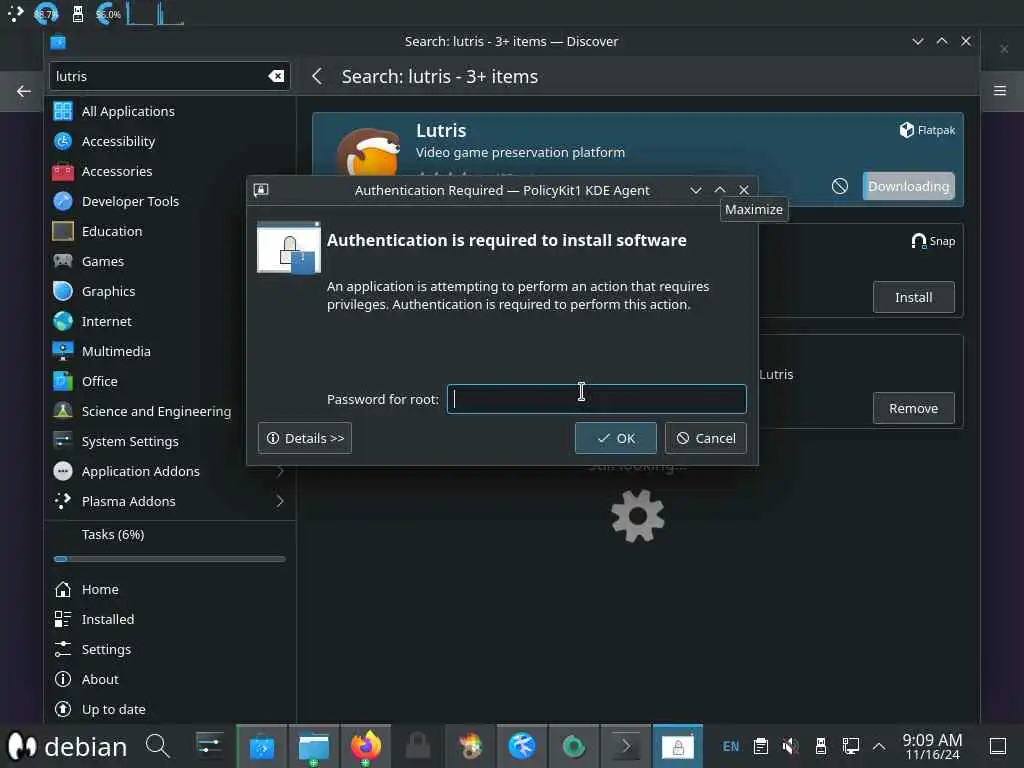The width and height of the screenshot is (1024, 768).
Task: Click the back arrow on the left panel
Action: [x=24, y=91]
